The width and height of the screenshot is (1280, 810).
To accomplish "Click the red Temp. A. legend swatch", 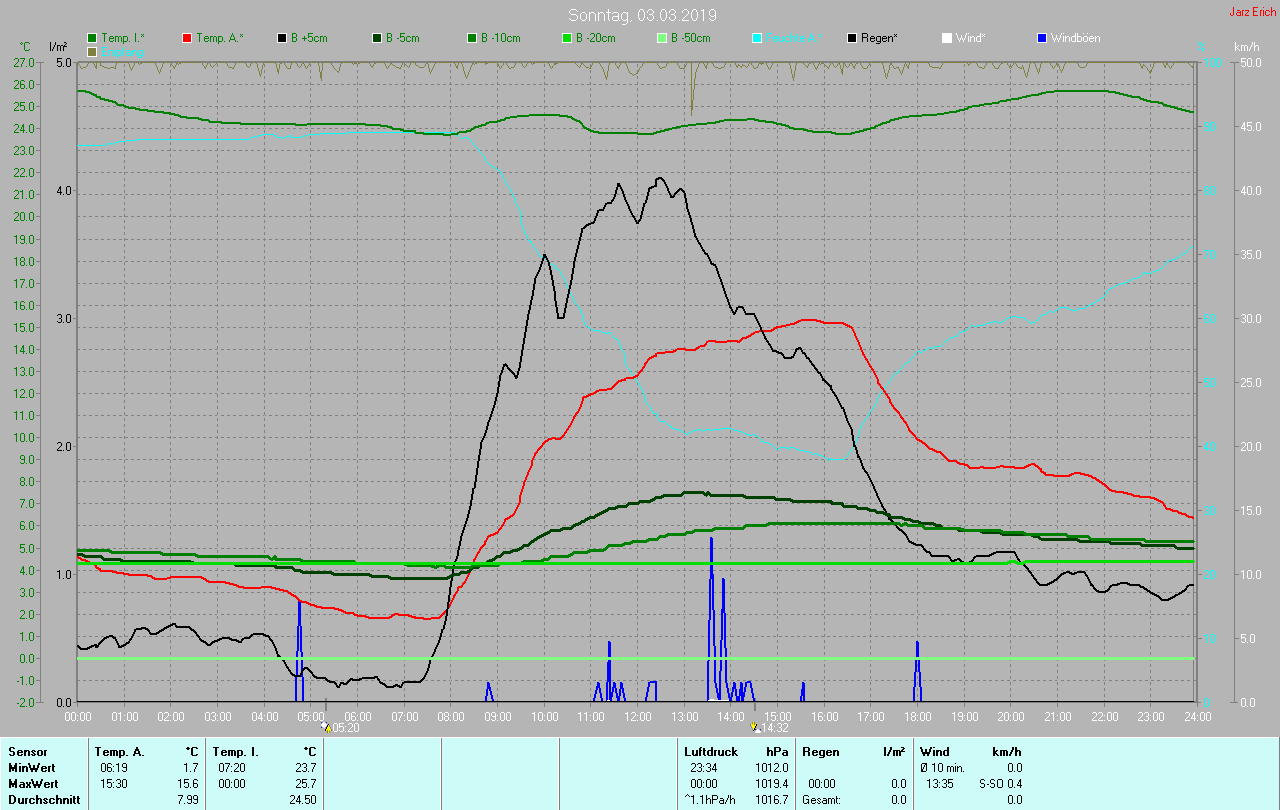I will [187, 38].
